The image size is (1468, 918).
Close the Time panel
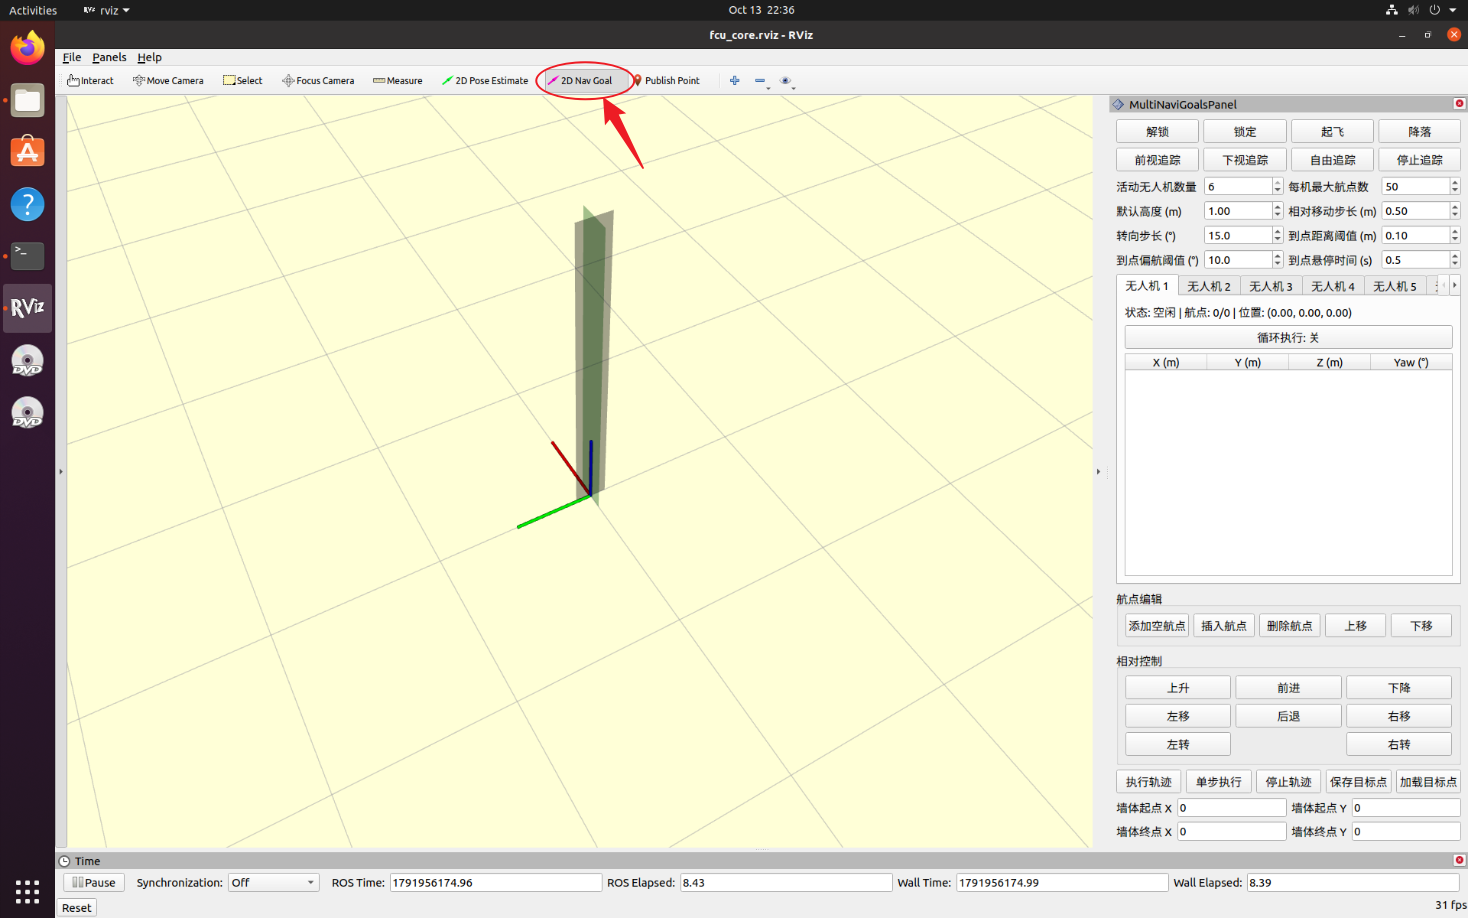1459,860
